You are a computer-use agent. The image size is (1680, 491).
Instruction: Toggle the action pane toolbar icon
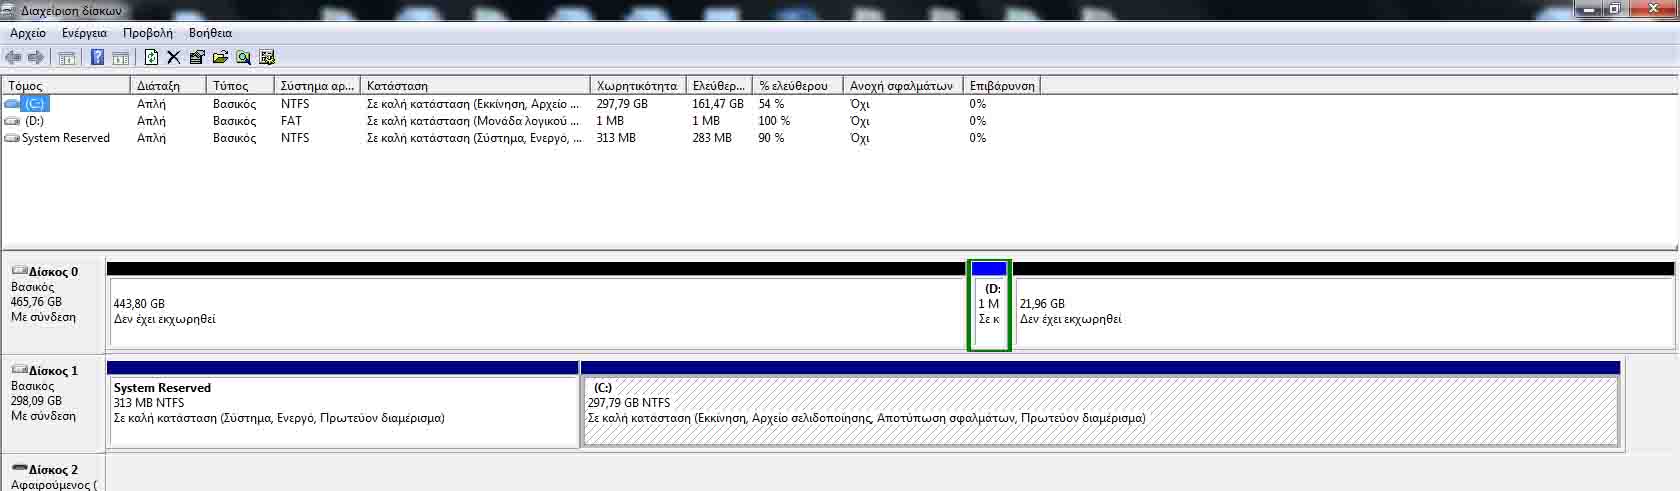click(x=120, y=57)
